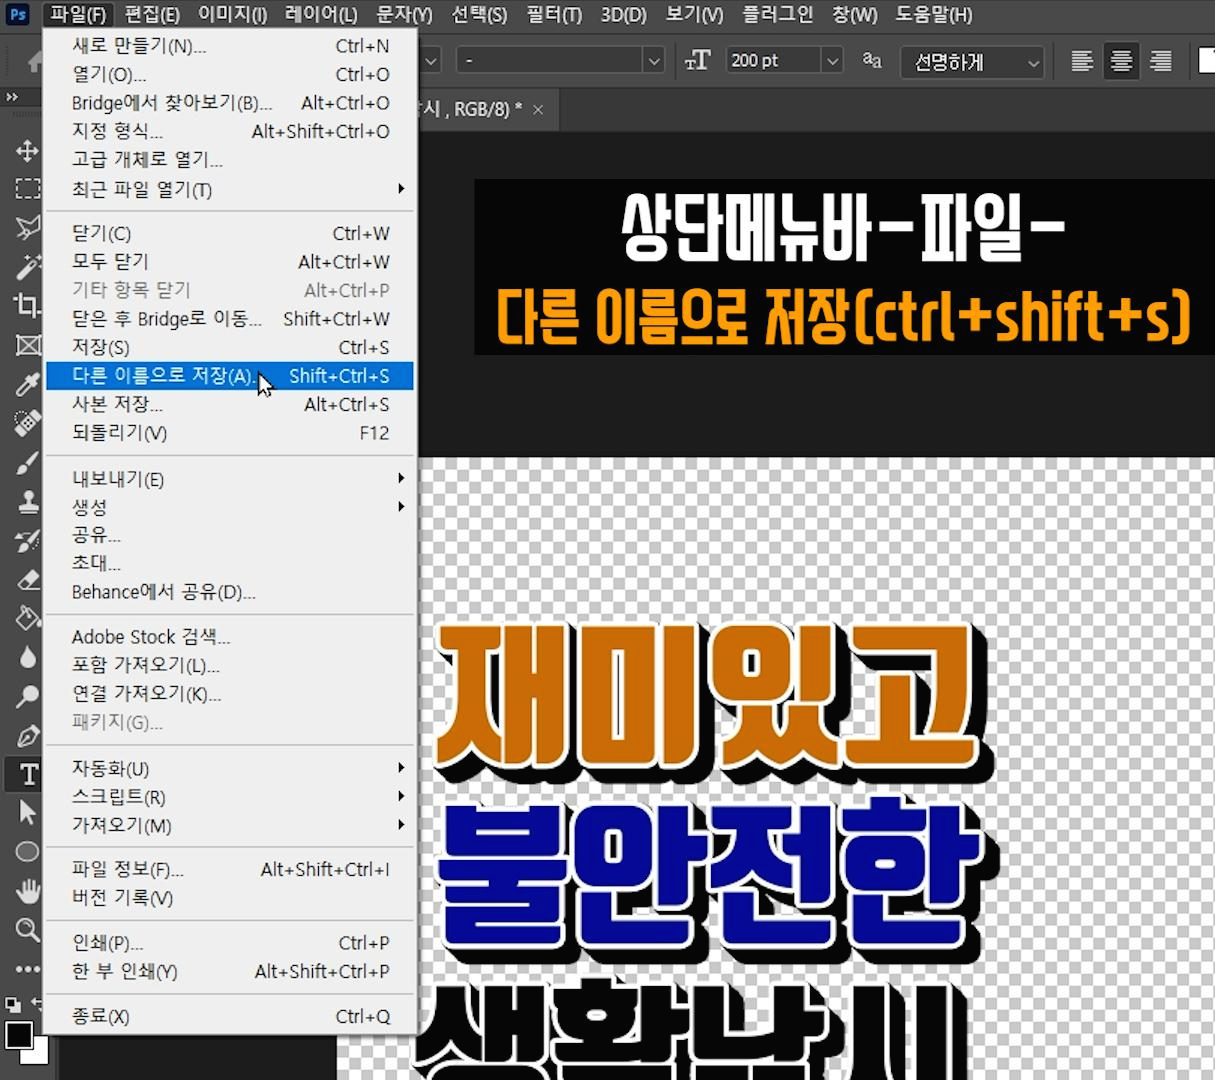Select the Eraser tool
The width and height of the screenshot is (1215, 1080).
[27, 579]
